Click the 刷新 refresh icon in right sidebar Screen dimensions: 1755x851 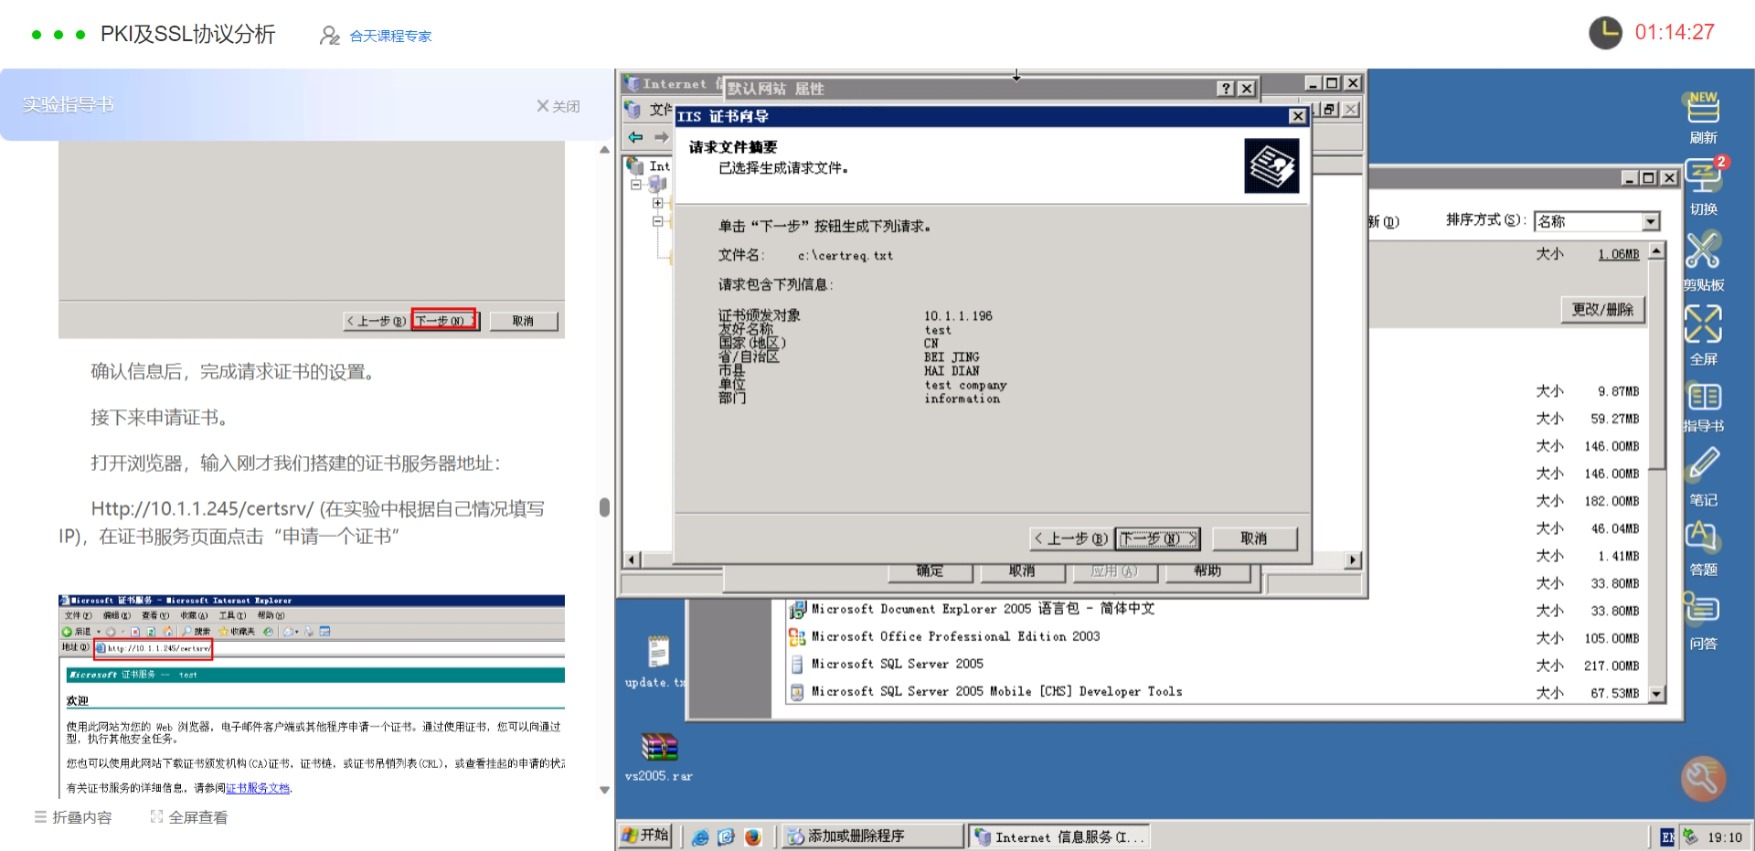[x=1703, y=107]
